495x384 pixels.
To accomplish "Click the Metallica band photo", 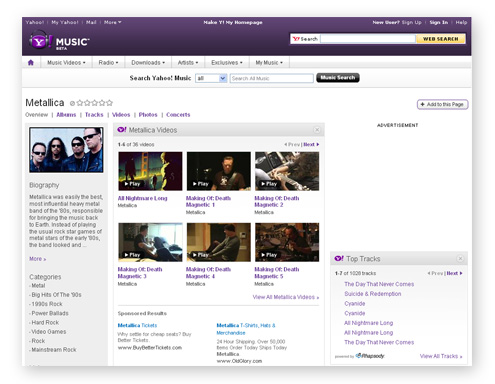I will click(66, 150).
